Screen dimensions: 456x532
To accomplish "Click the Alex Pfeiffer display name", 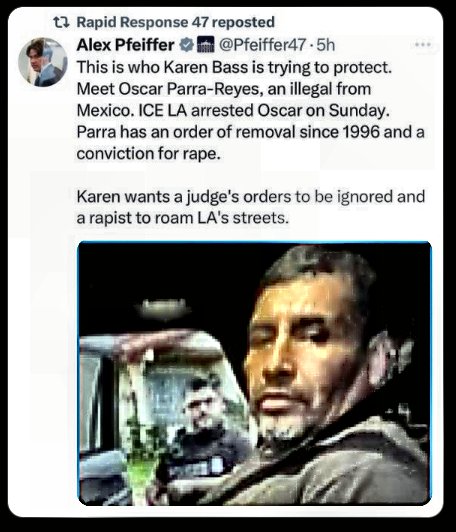I will [125, 45].
